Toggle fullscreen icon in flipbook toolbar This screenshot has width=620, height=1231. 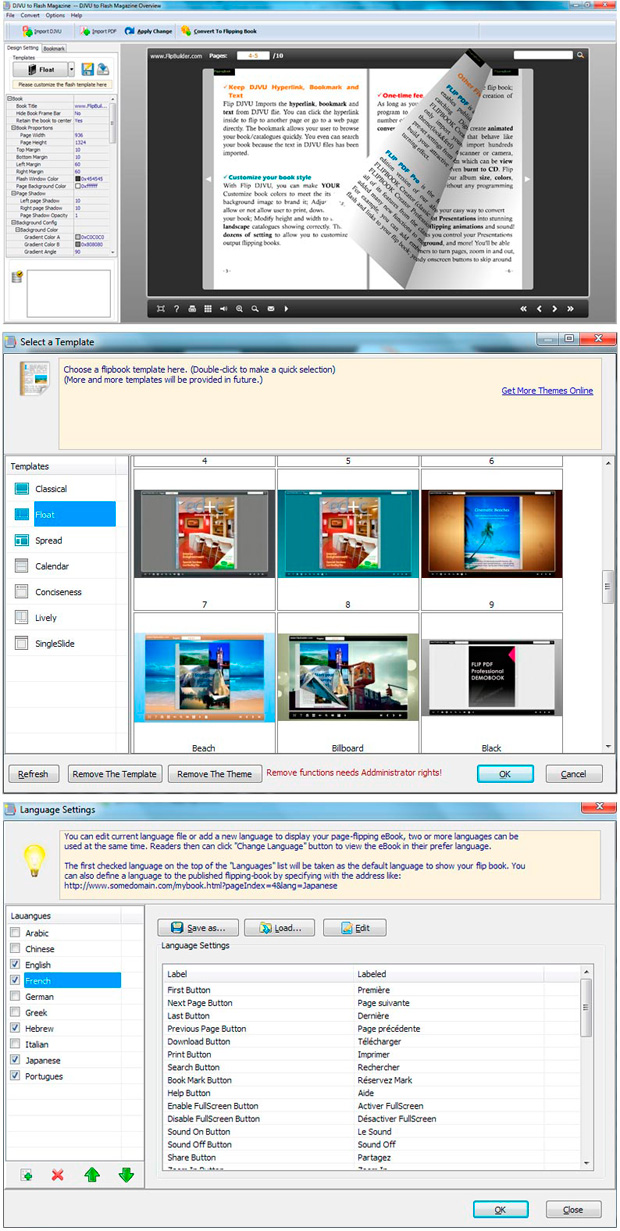tap(161, 309)
